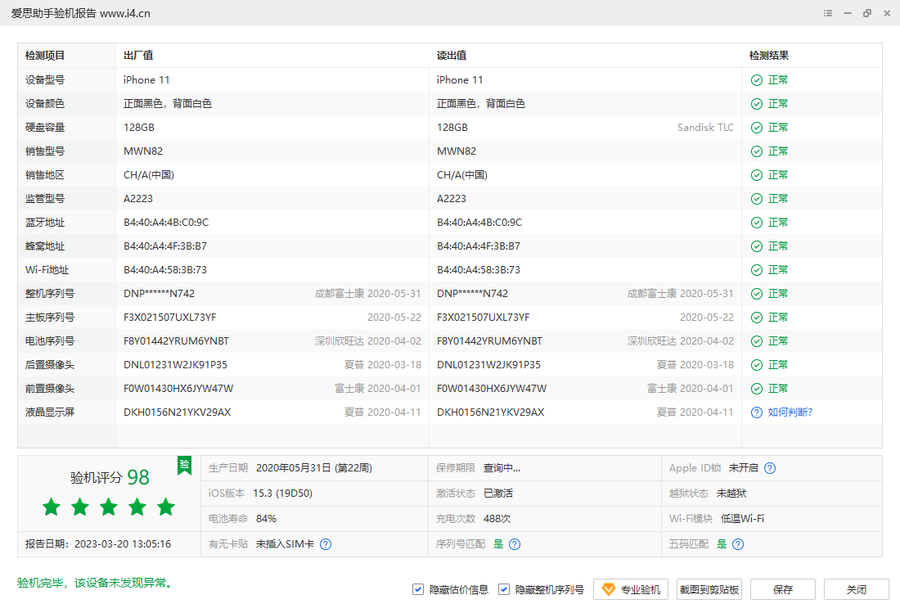The width and height of the screenshot is (900, 613).
Task: Click help icon beside 未插入SIM卡
Action: (325, 544)
